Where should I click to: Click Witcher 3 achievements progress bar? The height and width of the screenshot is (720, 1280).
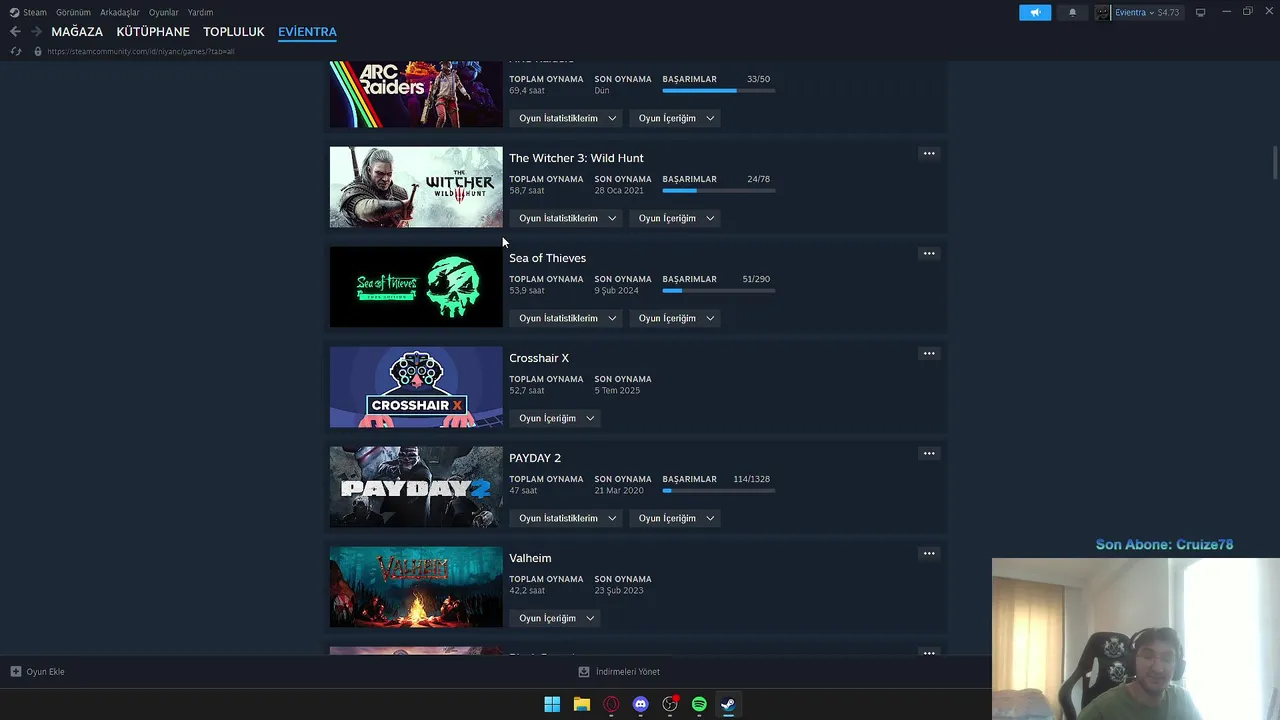tap(718, 191)
